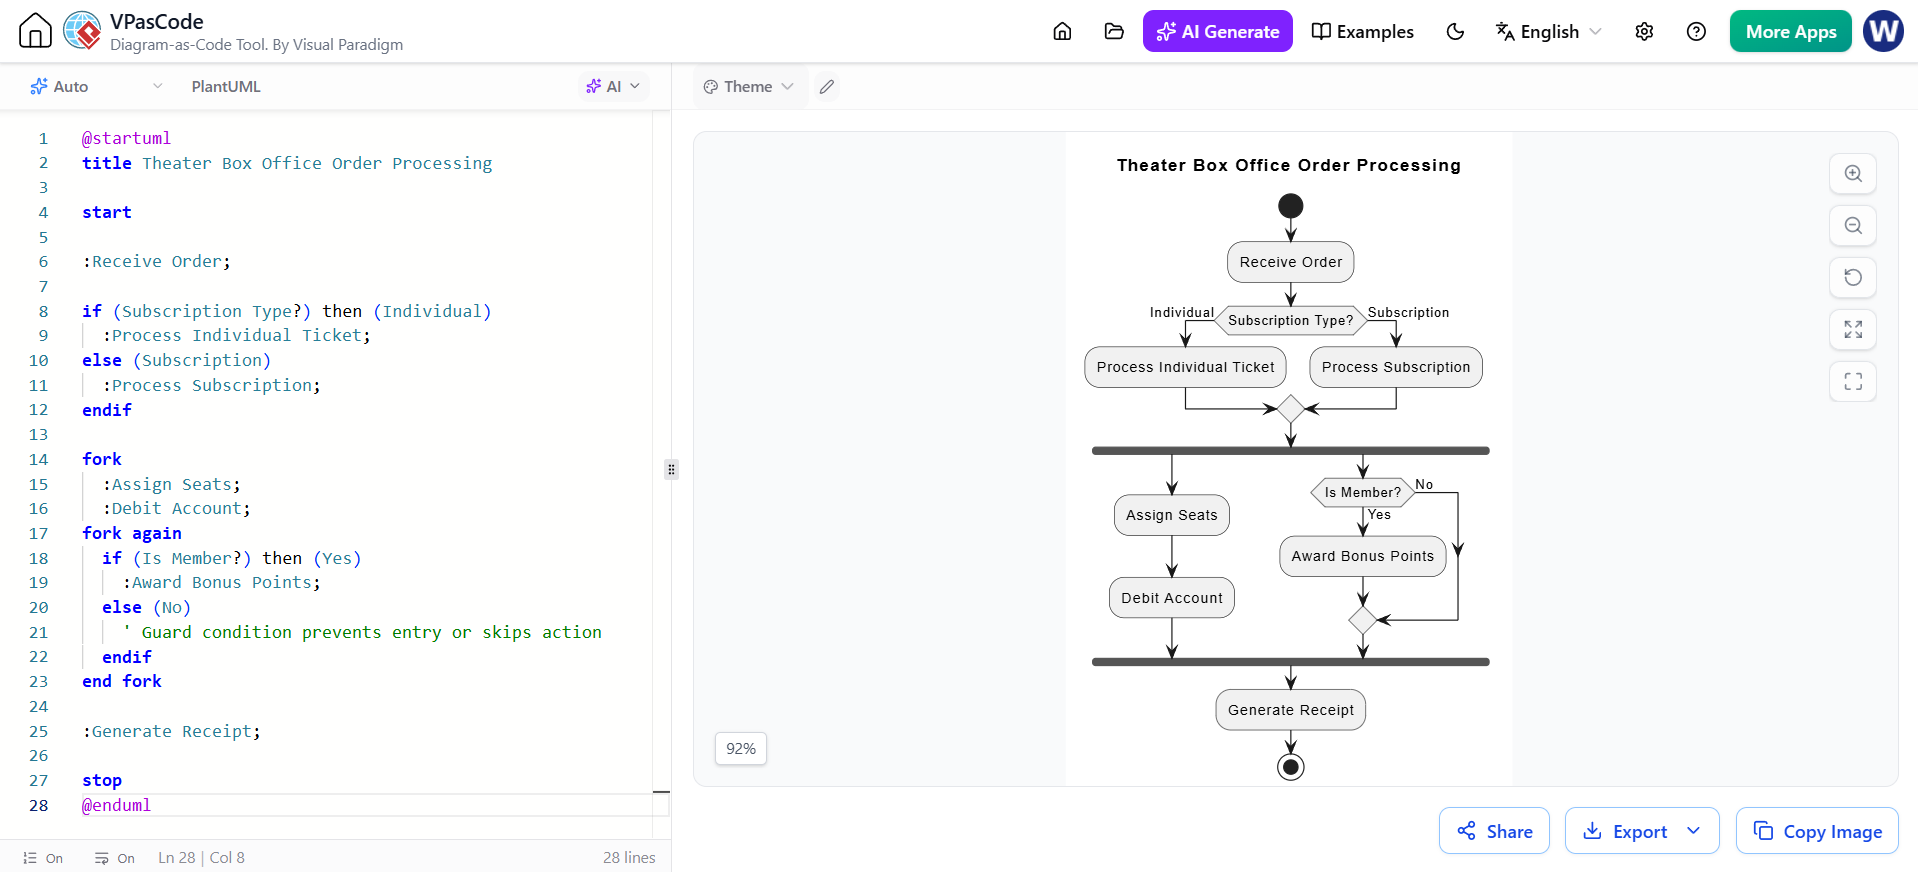Click the diagram title text in preview

tap(1289, 165)
